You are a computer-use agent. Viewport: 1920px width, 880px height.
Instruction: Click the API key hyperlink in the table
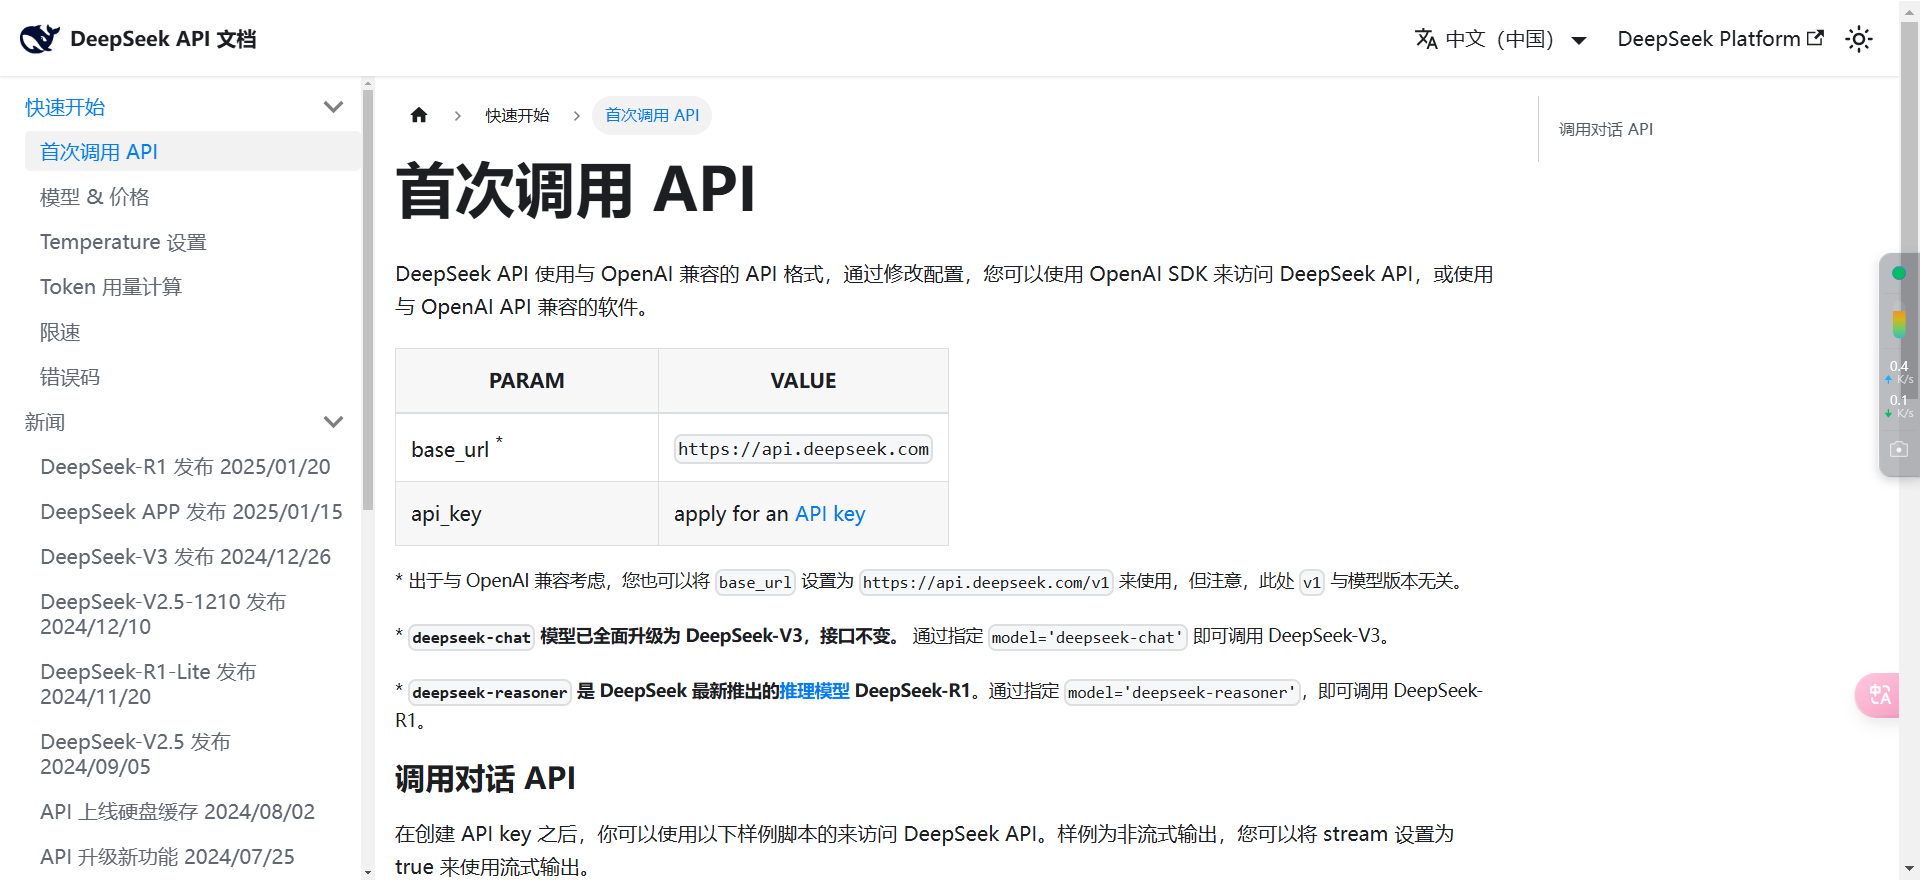[x=830, y=514]
